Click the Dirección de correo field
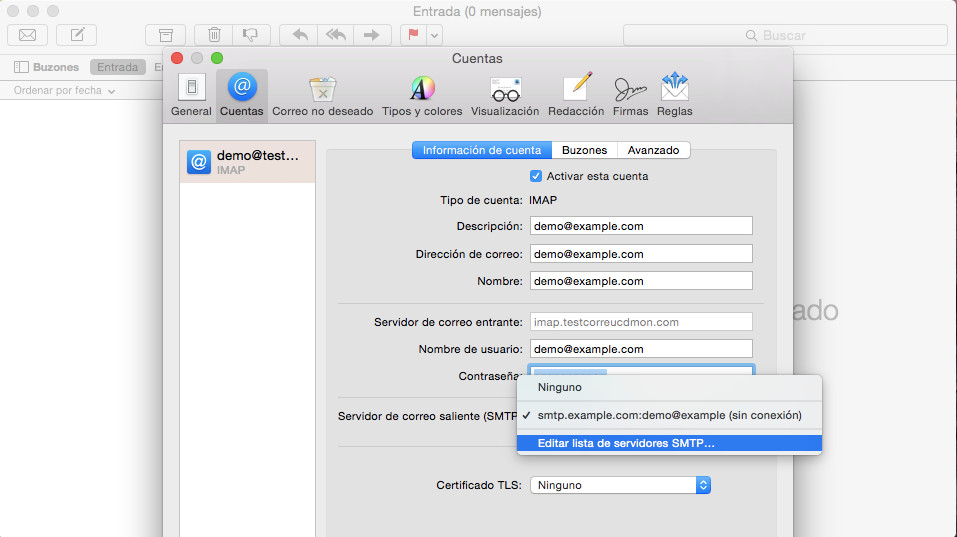Screen dimensions: 957x537 point(641,254)
